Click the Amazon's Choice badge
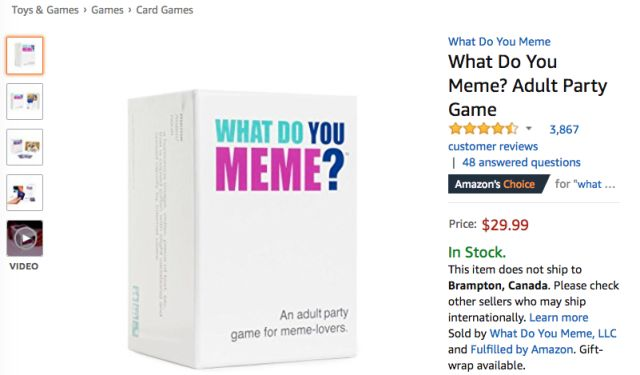Image resolution: width=640 pixels, height=375 pixels. coord(498,184)
